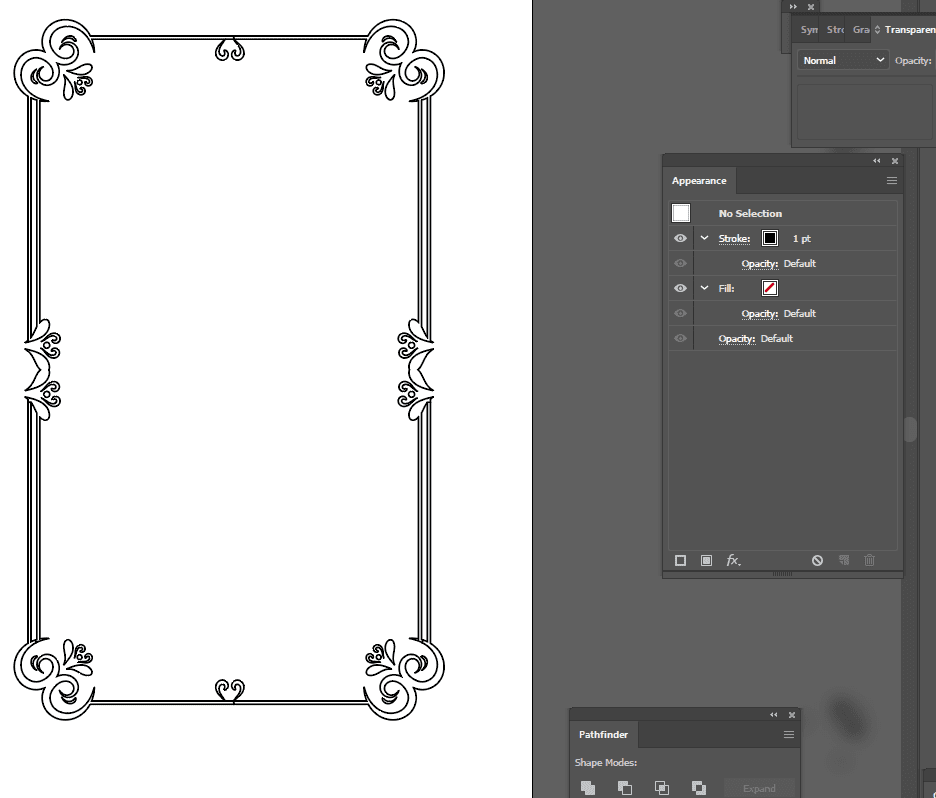Close the Pathfinder panel
This screenshot has width=936, height=798.
[x=792, y=714]
